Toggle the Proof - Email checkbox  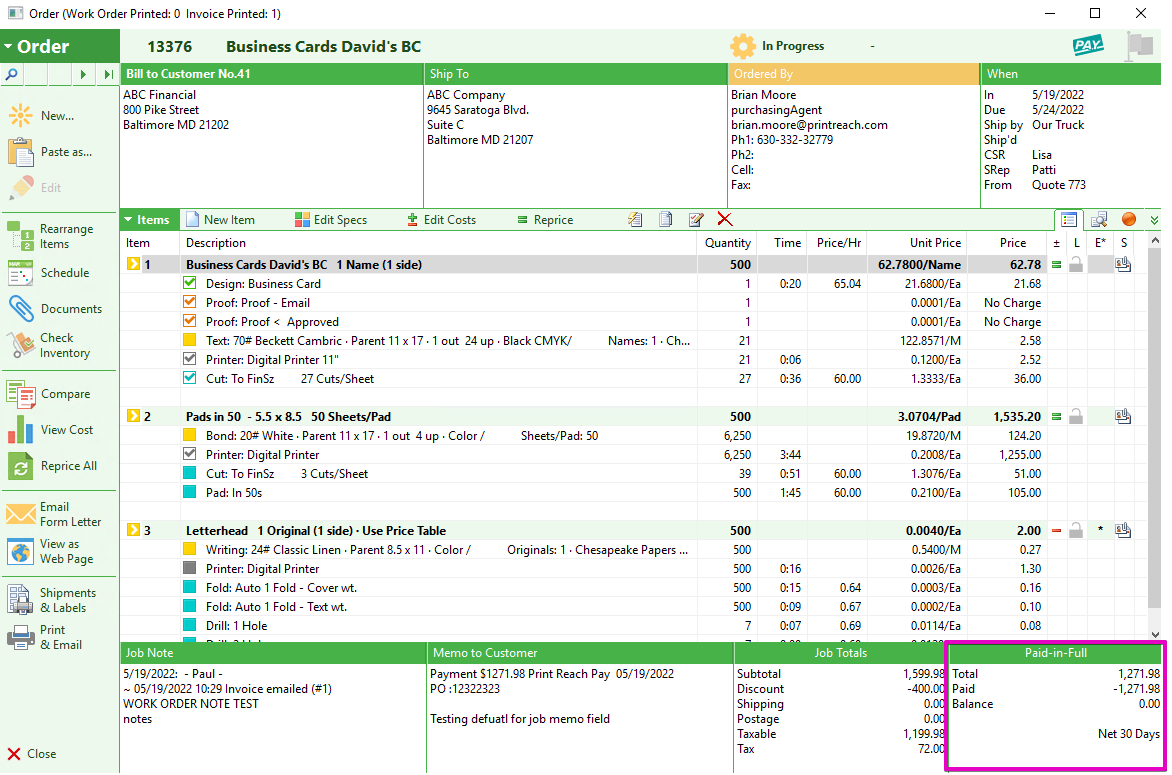pyautogui.click(x=190, y=302)
